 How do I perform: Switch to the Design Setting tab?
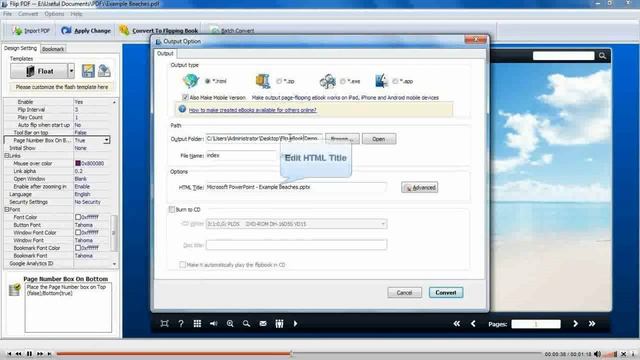pyautogui.click(x=20, y=48)
